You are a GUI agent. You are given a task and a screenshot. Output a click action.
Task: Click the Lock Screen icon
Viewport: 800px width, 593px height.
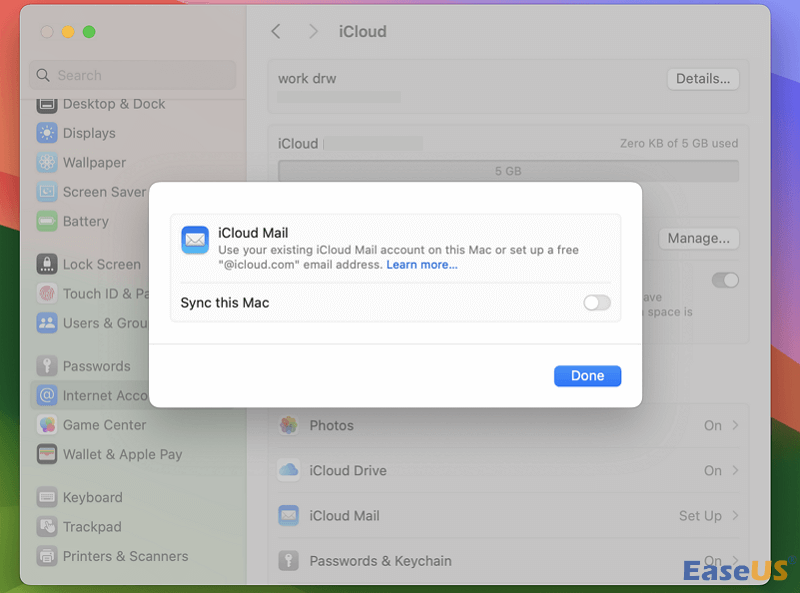coord(47,264)
